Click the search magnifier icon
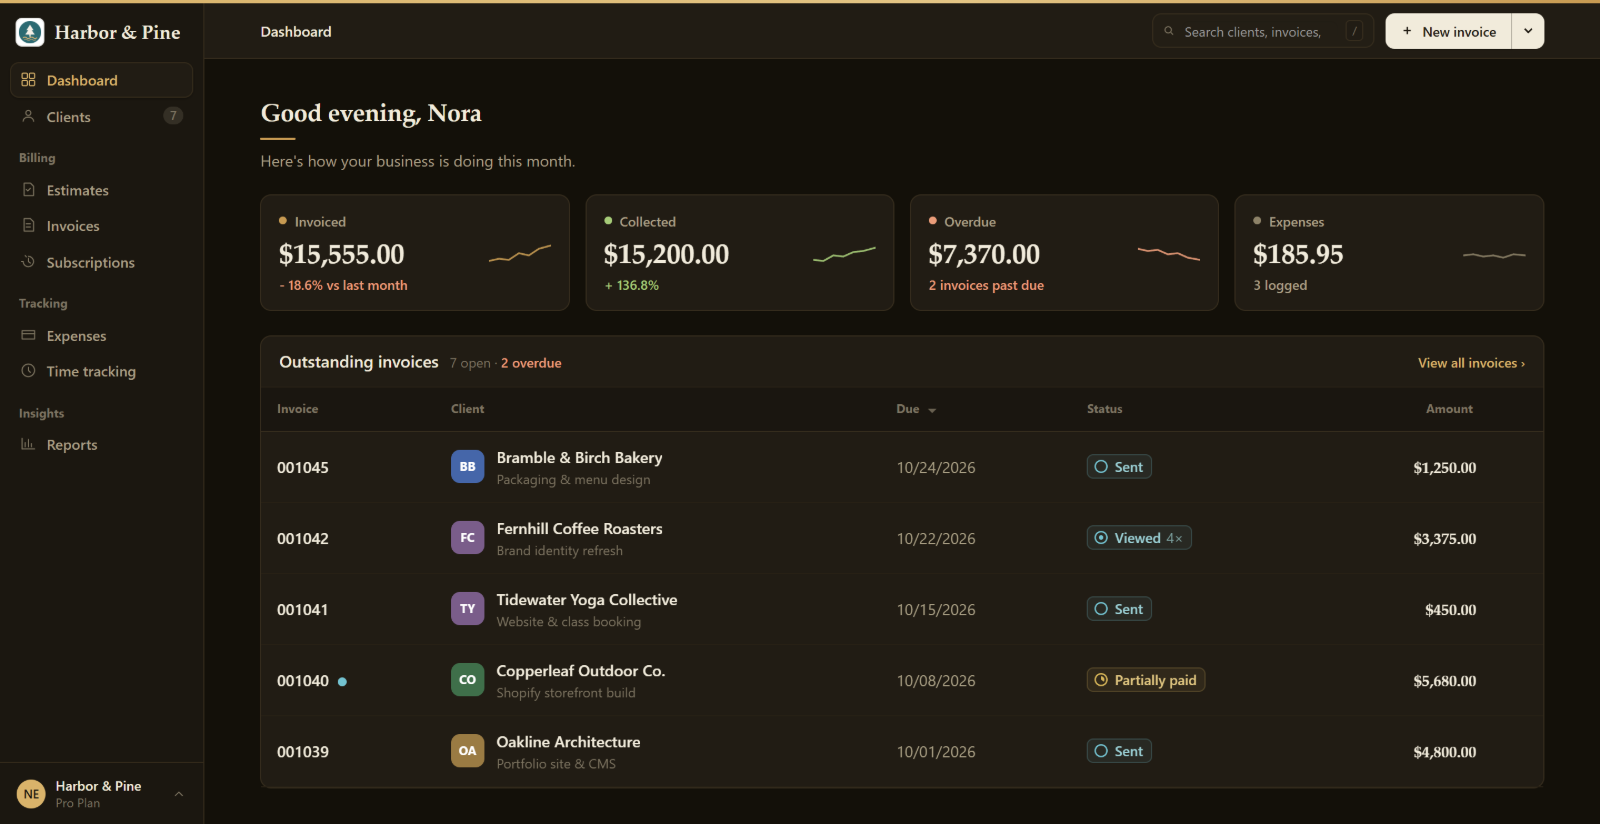1600x824 pixels. [x=1169, y=31]
